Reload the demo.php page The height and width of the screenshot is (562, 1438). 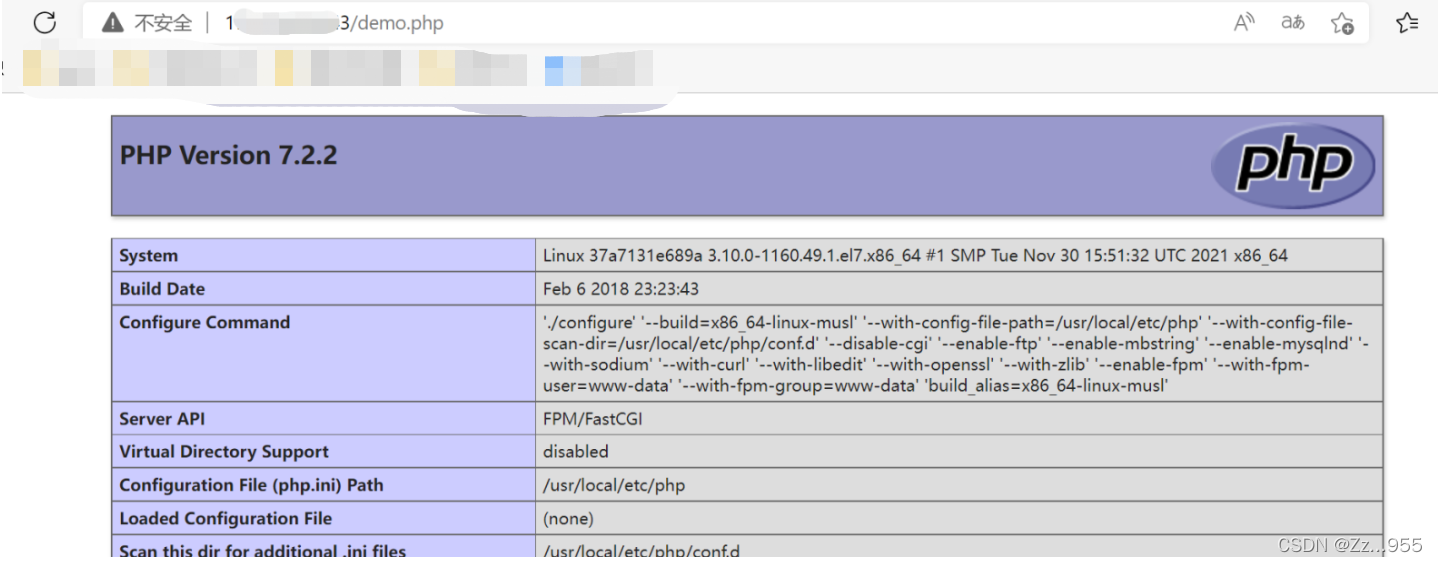[x=45, y=22]
